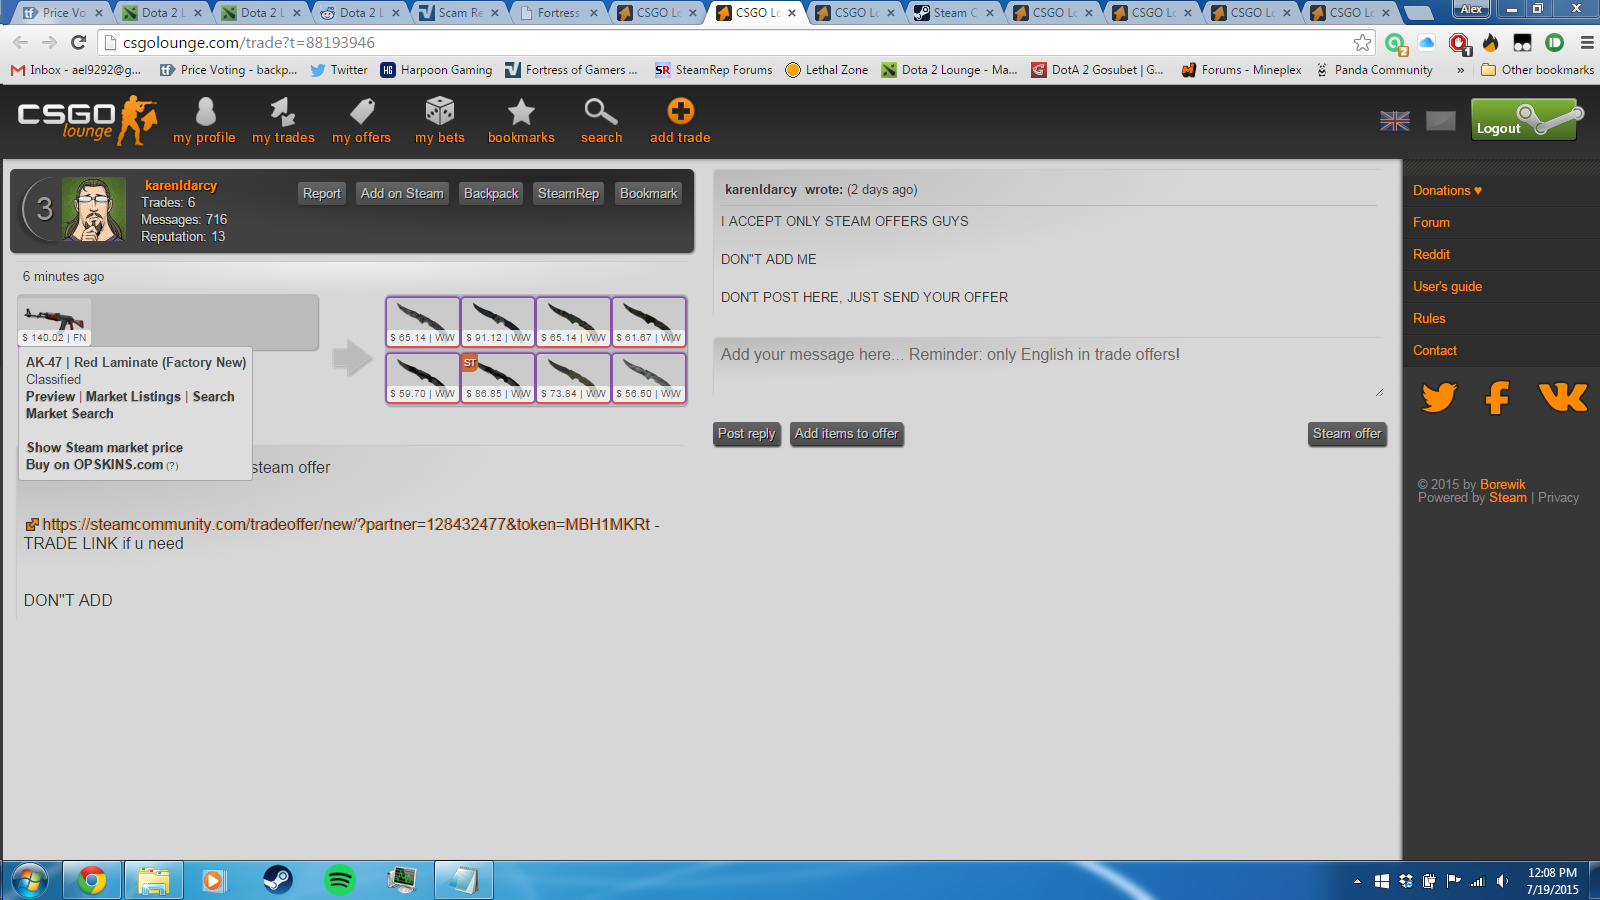The width and height of the screenshot is (1600, 900).
Task: Open my bets dice icon
Action: point(440,112)
